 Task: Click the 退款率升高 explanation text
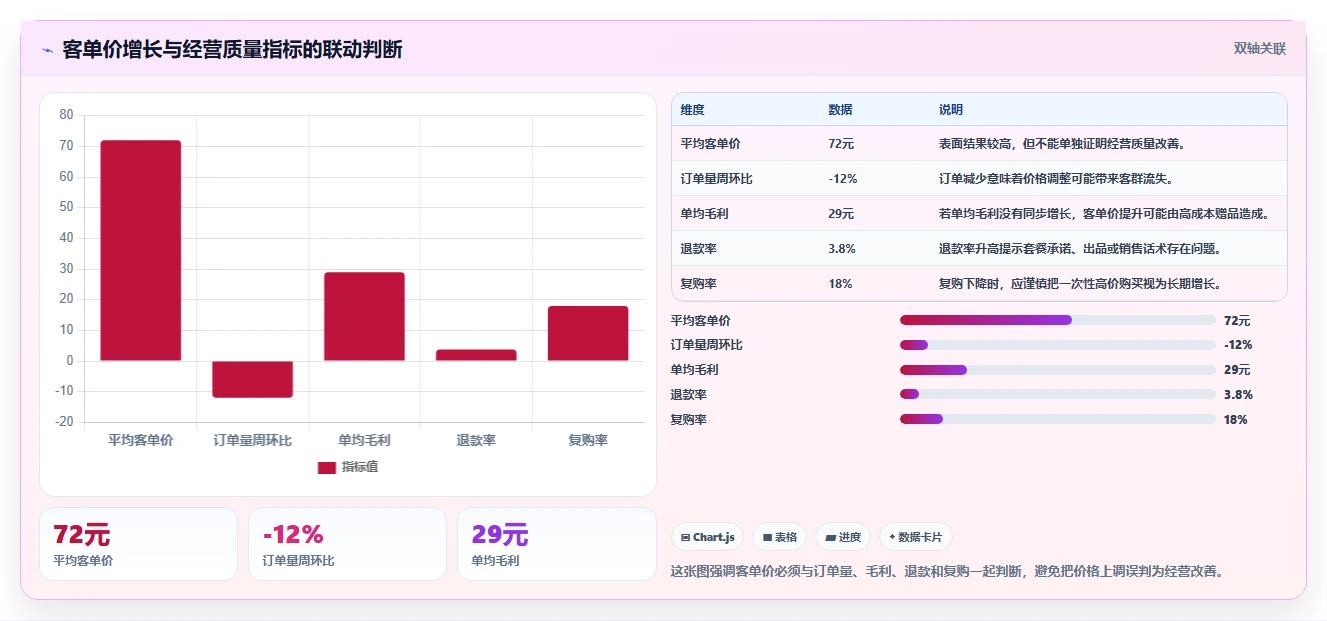[1080, 249]
